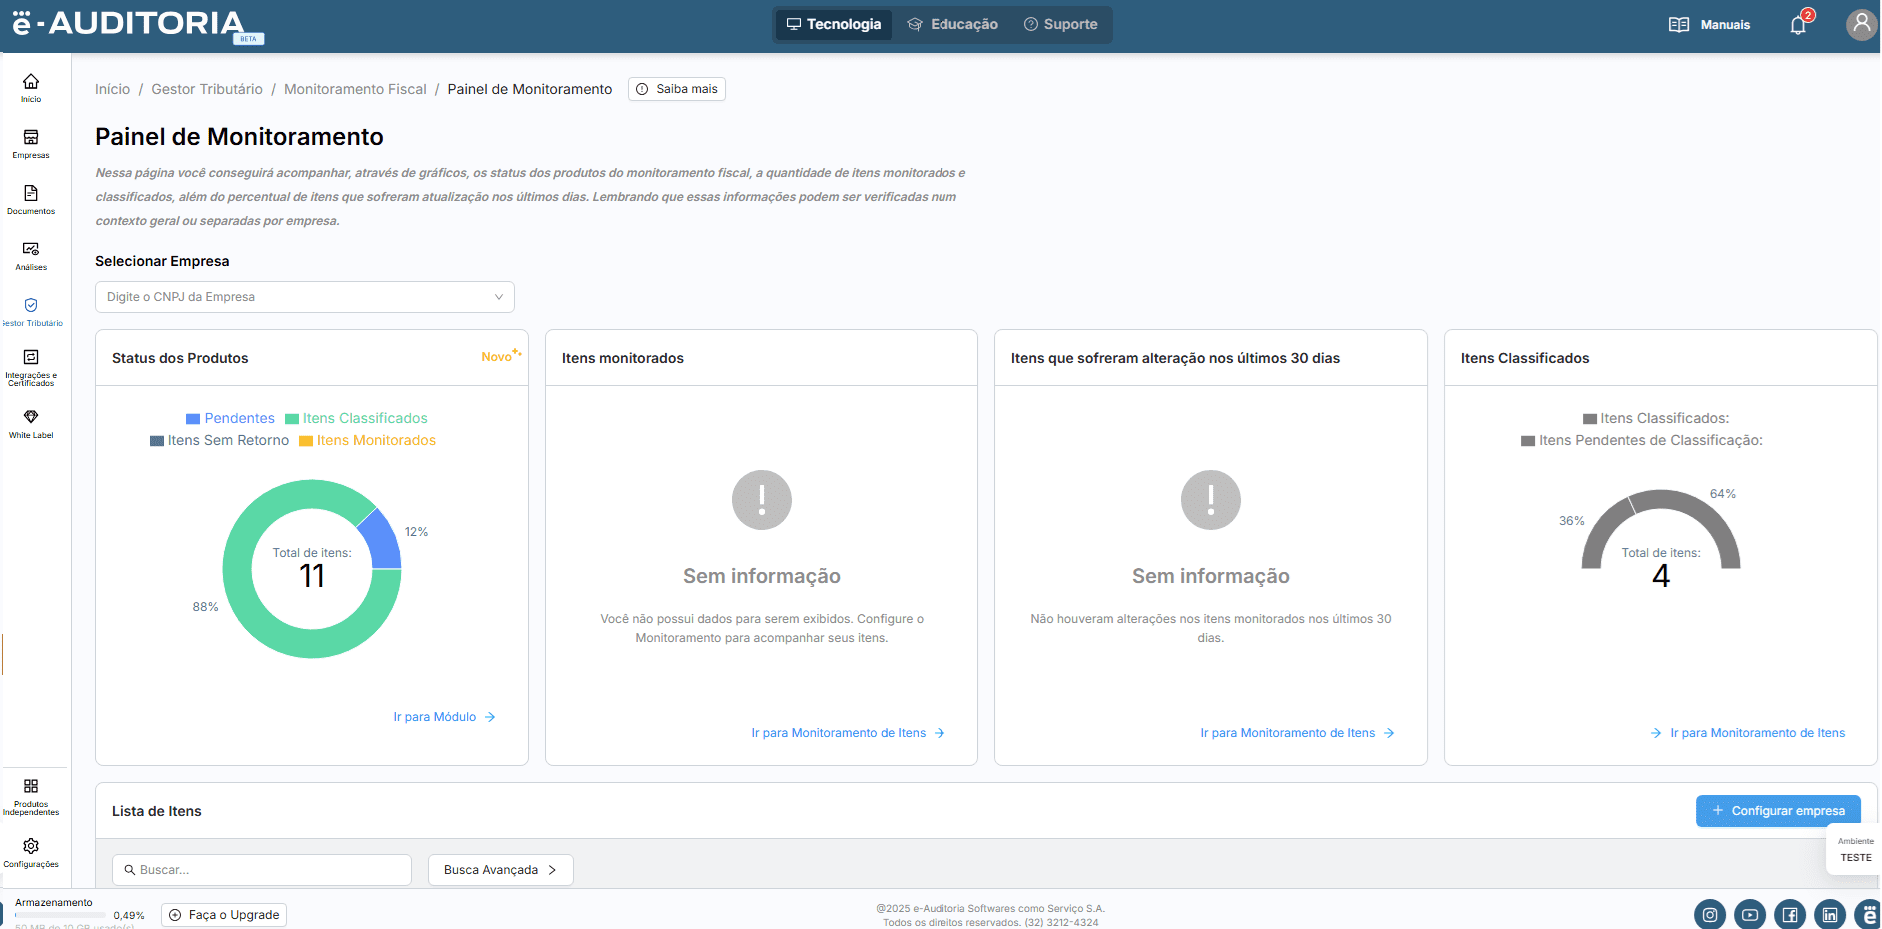Click the blue 12% donut segment

click(383, 541)
